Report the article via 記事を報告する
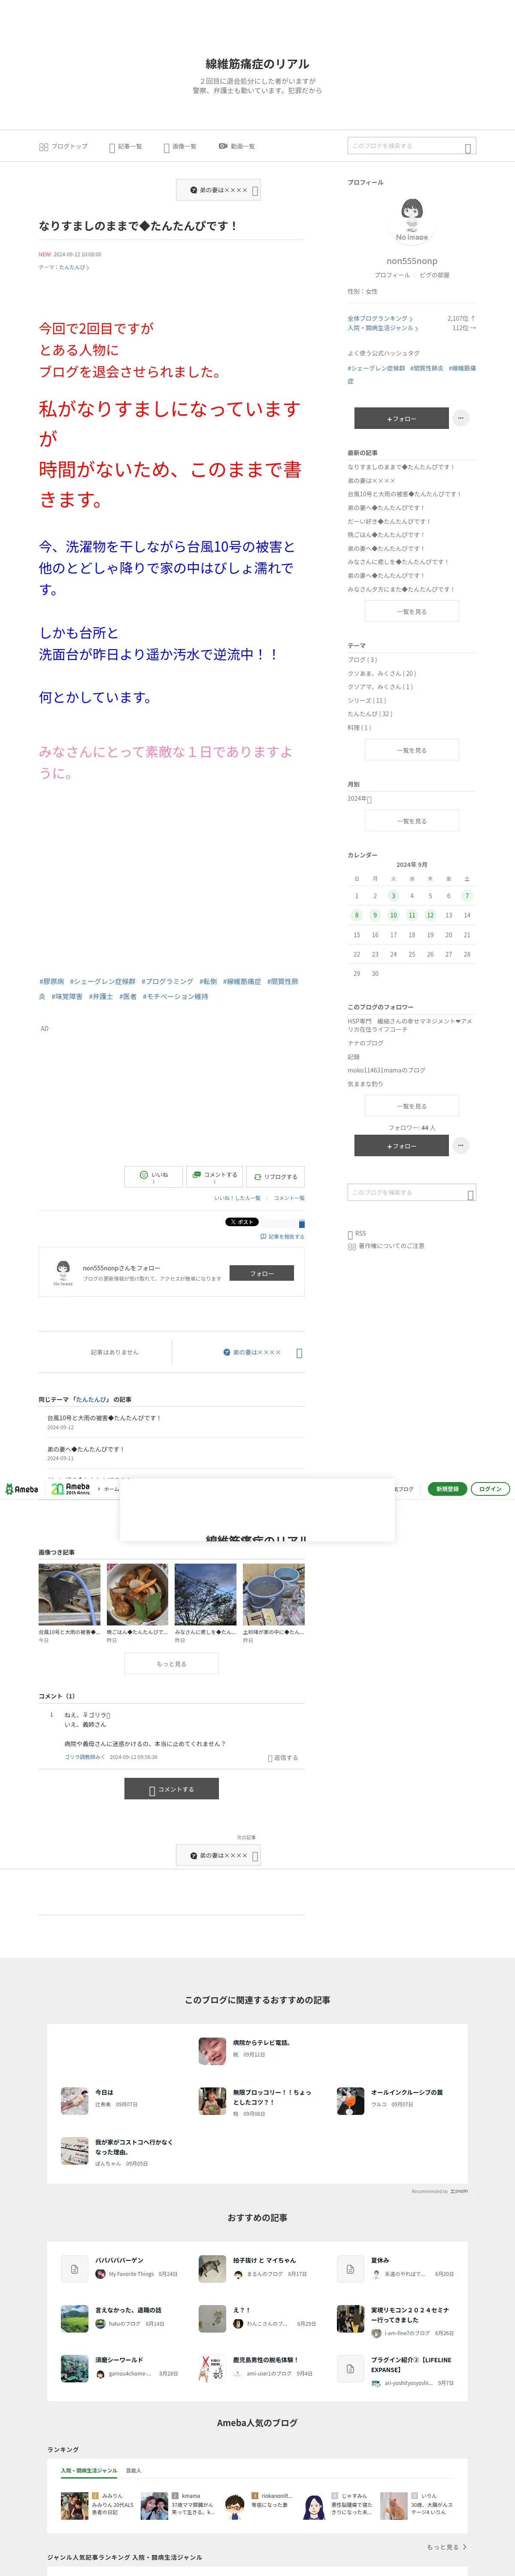Viewport: 515px width, 2576px height. [x=282, y=1237]
